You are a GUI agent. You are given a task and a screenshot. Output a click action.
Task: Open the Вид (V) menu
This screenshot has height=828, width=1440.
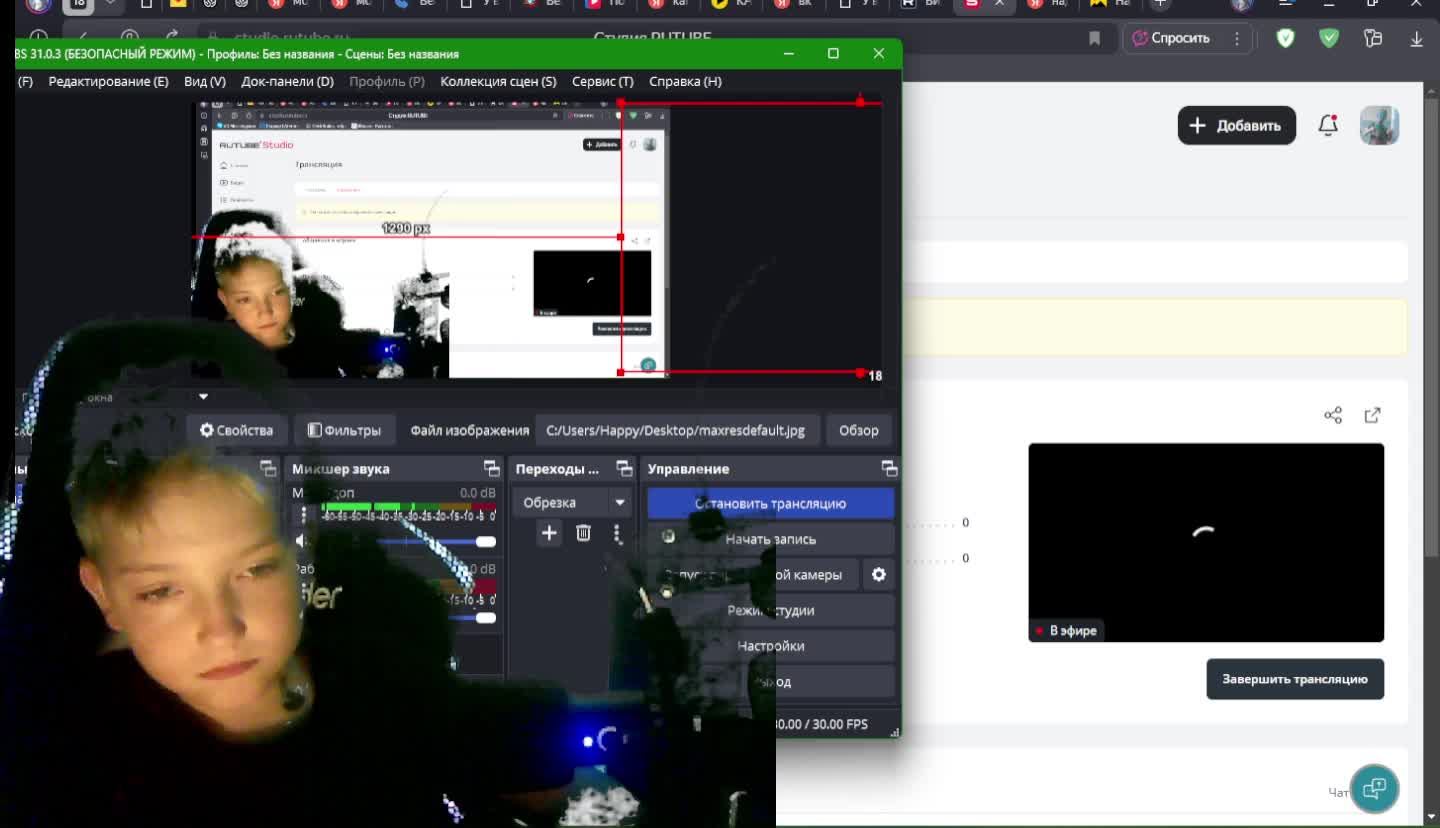pyautogui.click(x=205, y=81)
